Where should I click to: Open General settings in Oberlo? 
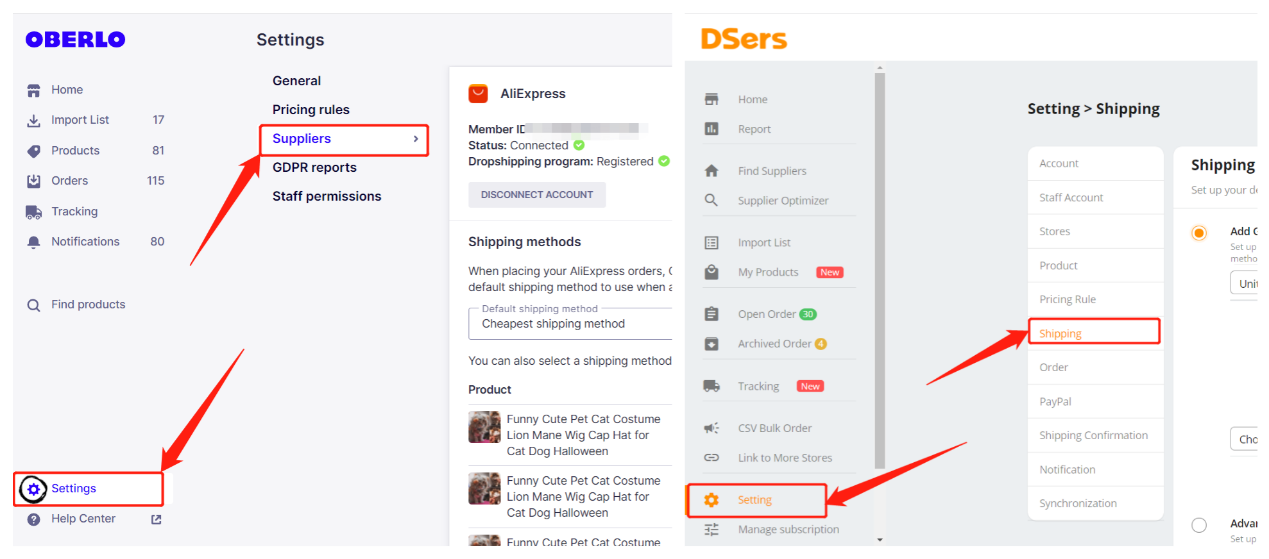click(297, 81)
